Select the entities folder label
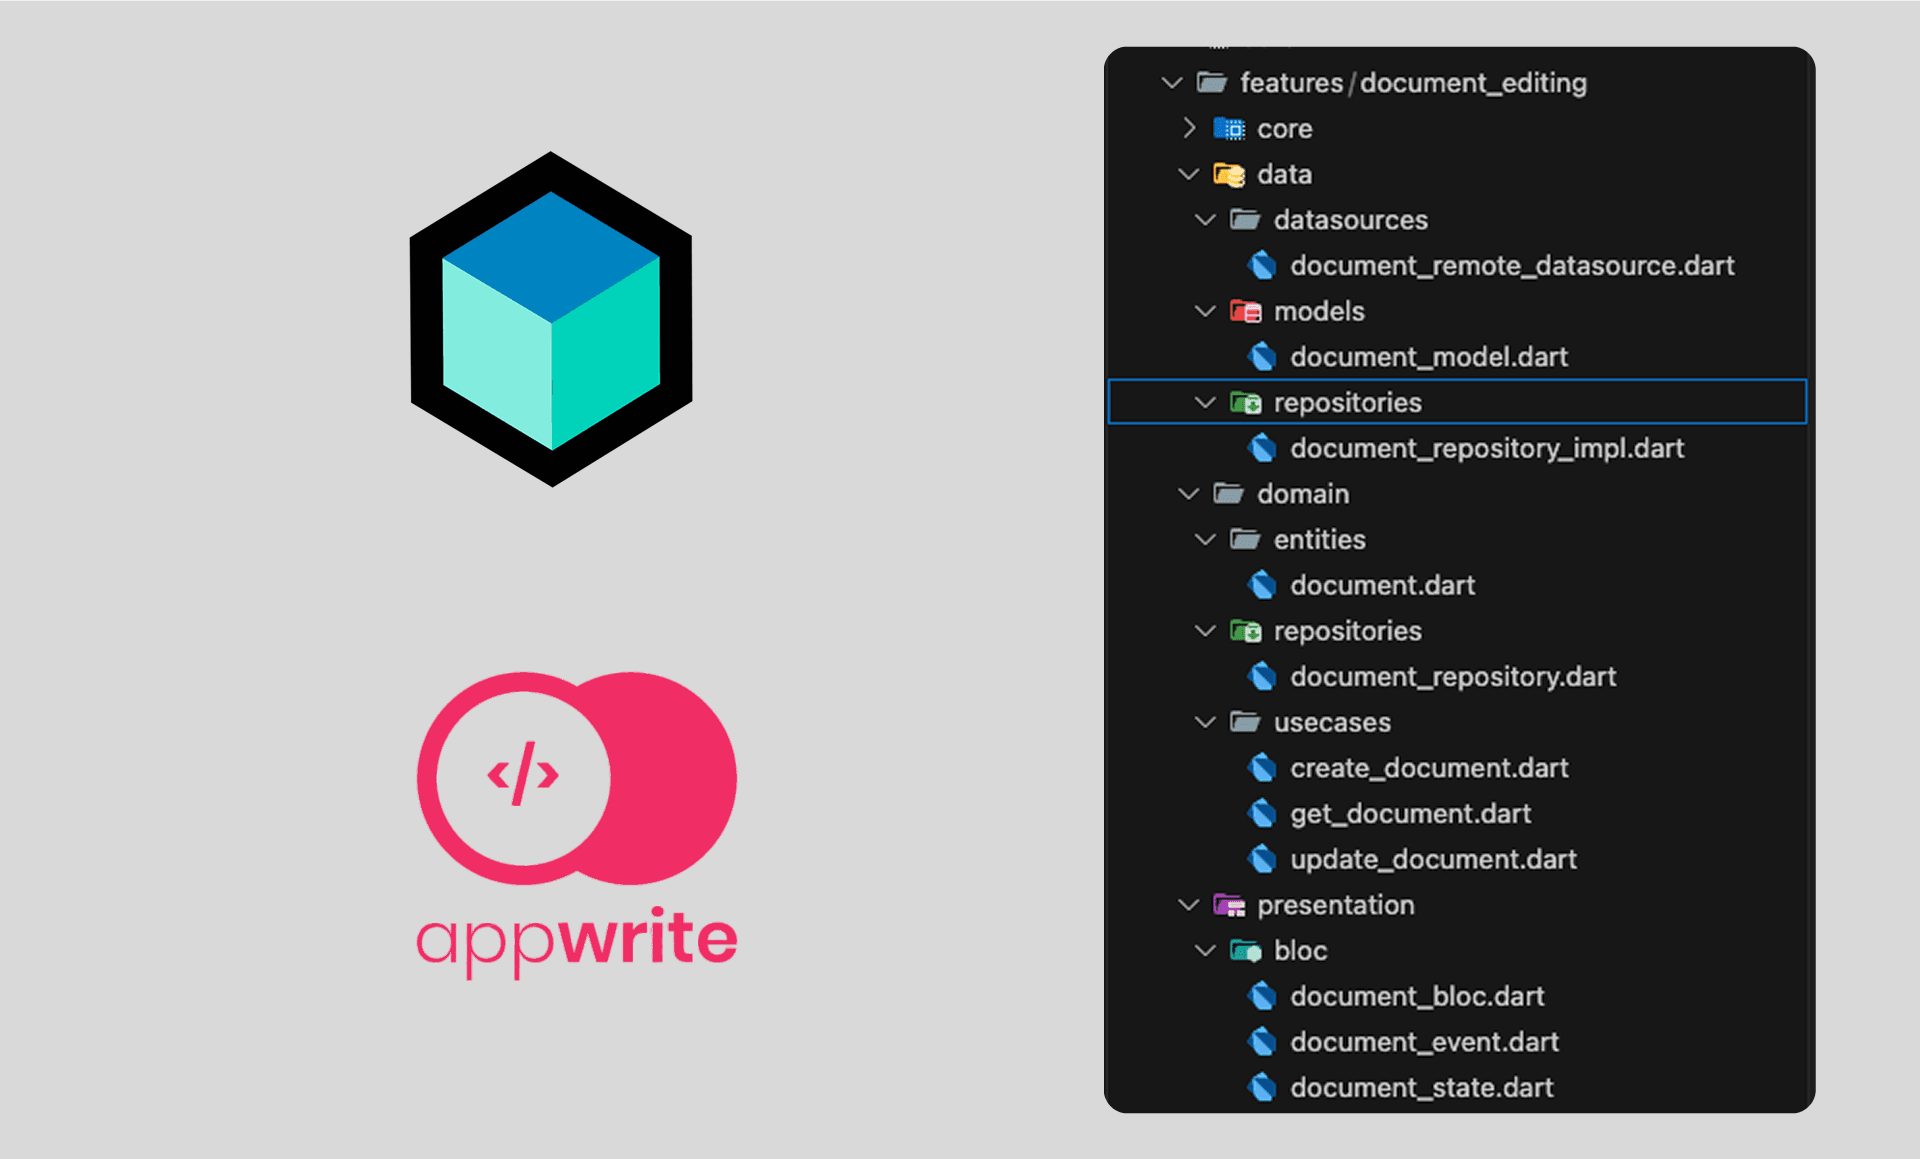 [1318, 540]
